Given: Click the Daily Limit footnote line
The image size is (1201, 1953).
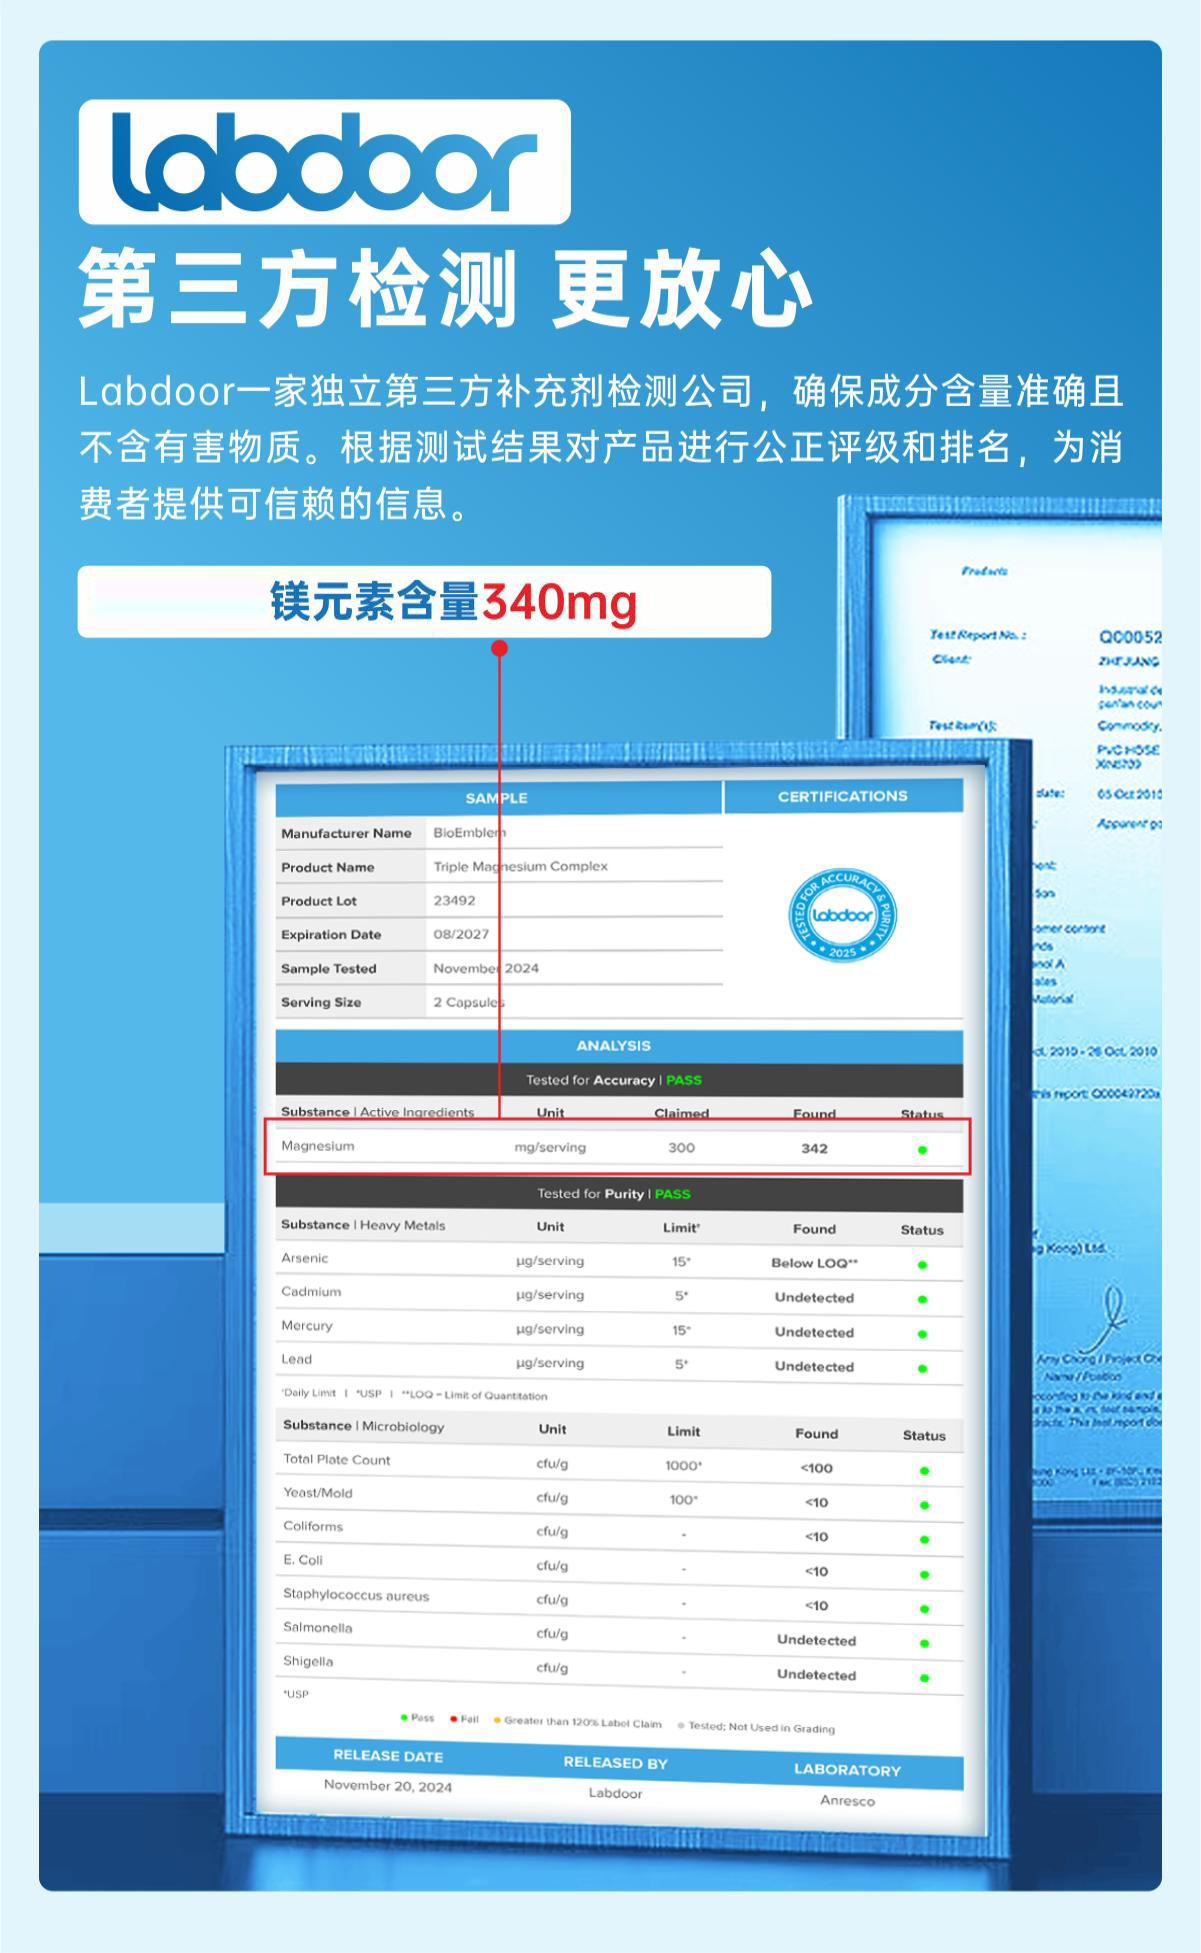Looking at the screenshot, I should click(x=414, y=1394).
